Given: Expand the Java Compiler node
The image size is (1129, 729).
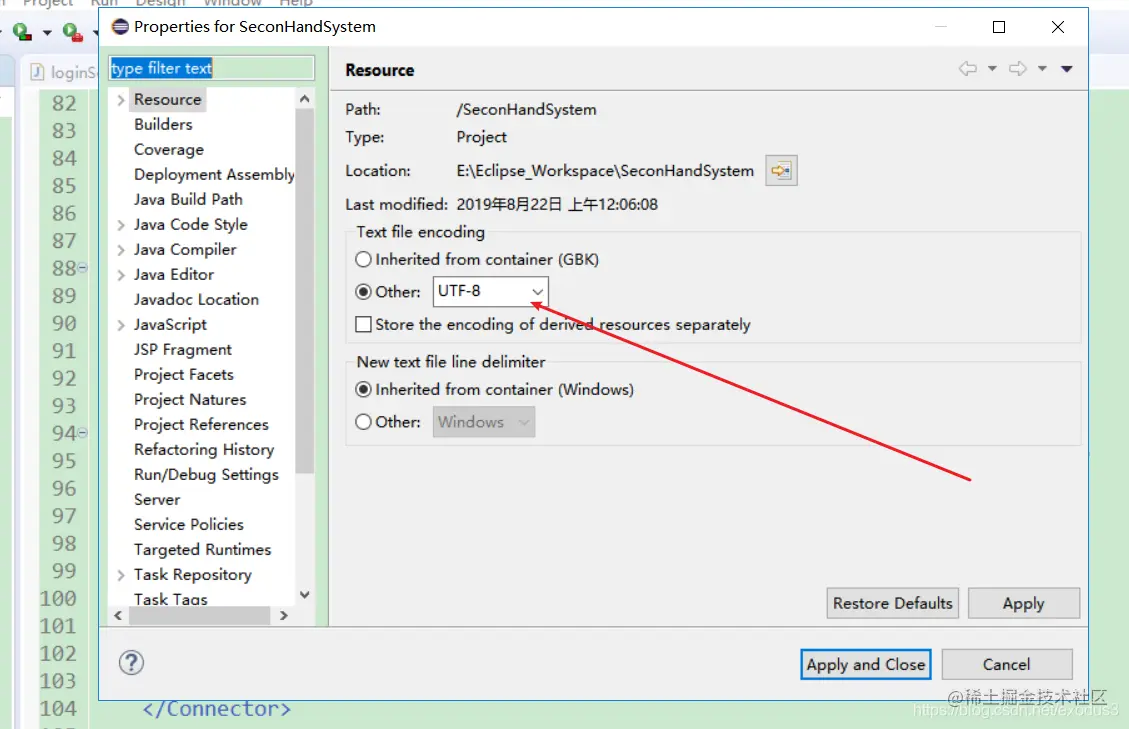Looking at the screenshot, I should point(121,251).
